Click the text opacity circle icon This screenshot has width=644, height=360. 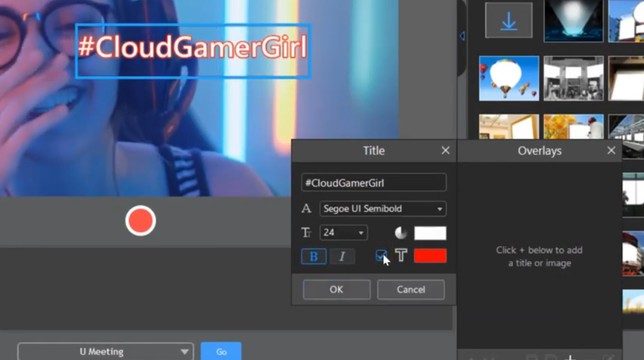[x=400, y=233]
